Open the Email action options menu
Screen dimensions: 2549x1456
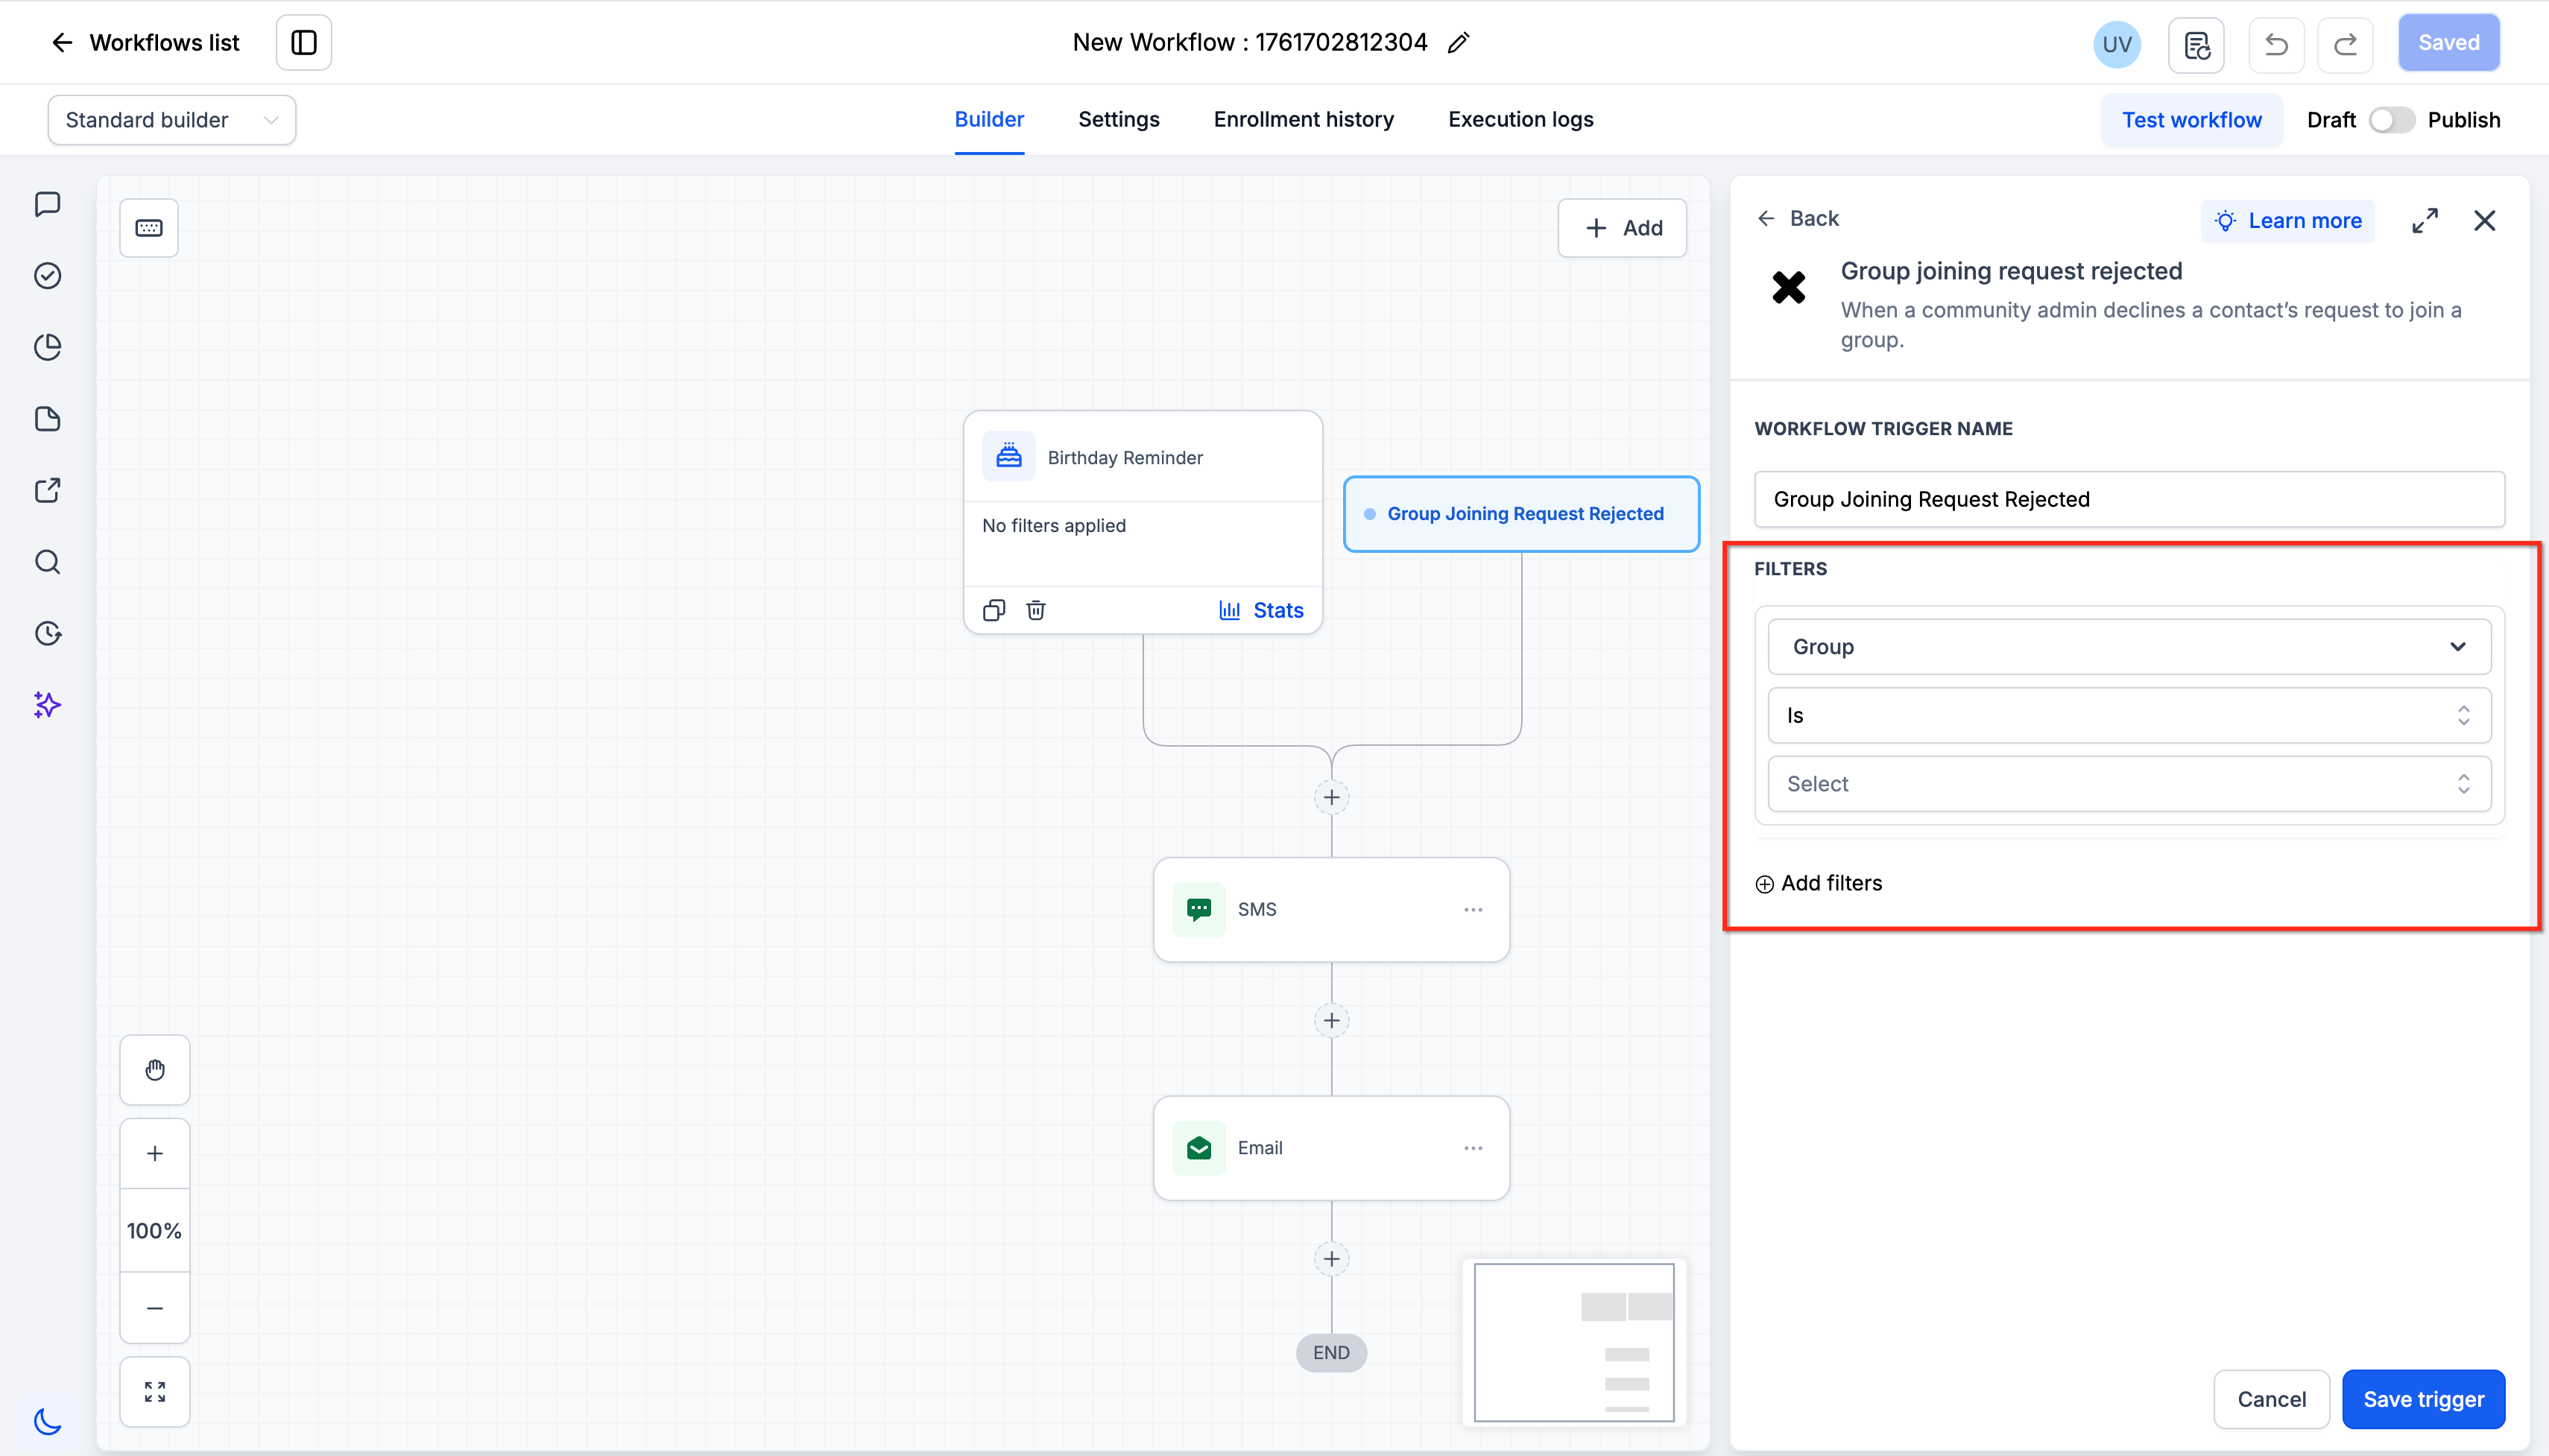point(1473,1149)
